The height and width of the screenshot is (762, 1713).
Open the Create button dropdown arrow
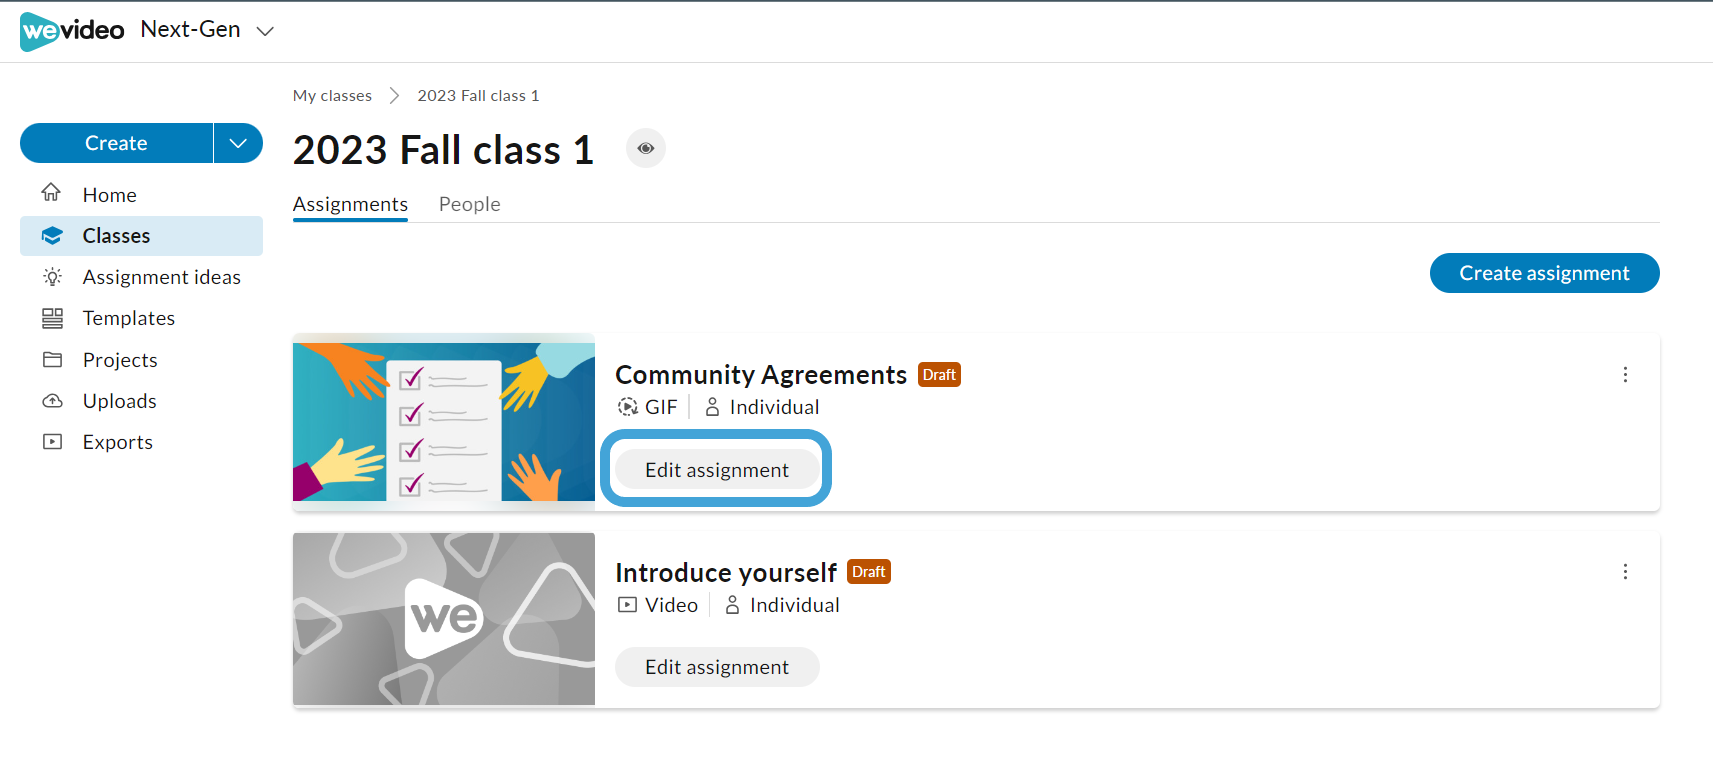point(237,143)
